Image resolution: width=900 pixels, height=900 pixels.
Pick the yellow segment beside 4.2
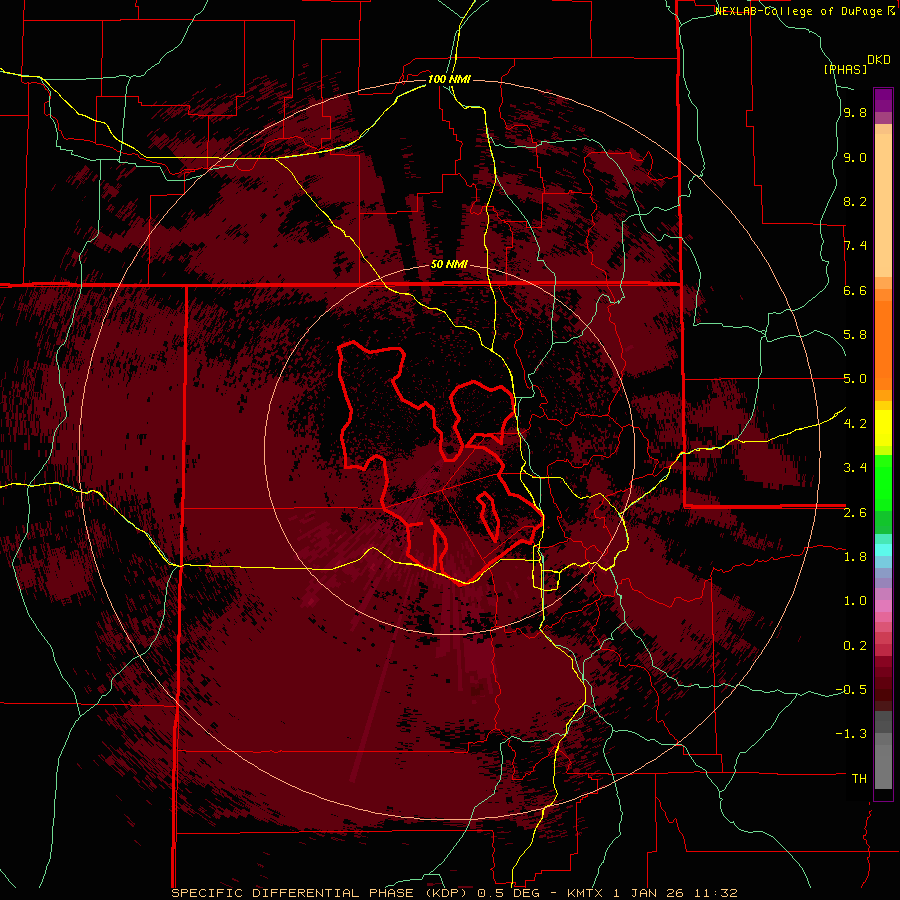pyautogui.click(x=883, y=428)
